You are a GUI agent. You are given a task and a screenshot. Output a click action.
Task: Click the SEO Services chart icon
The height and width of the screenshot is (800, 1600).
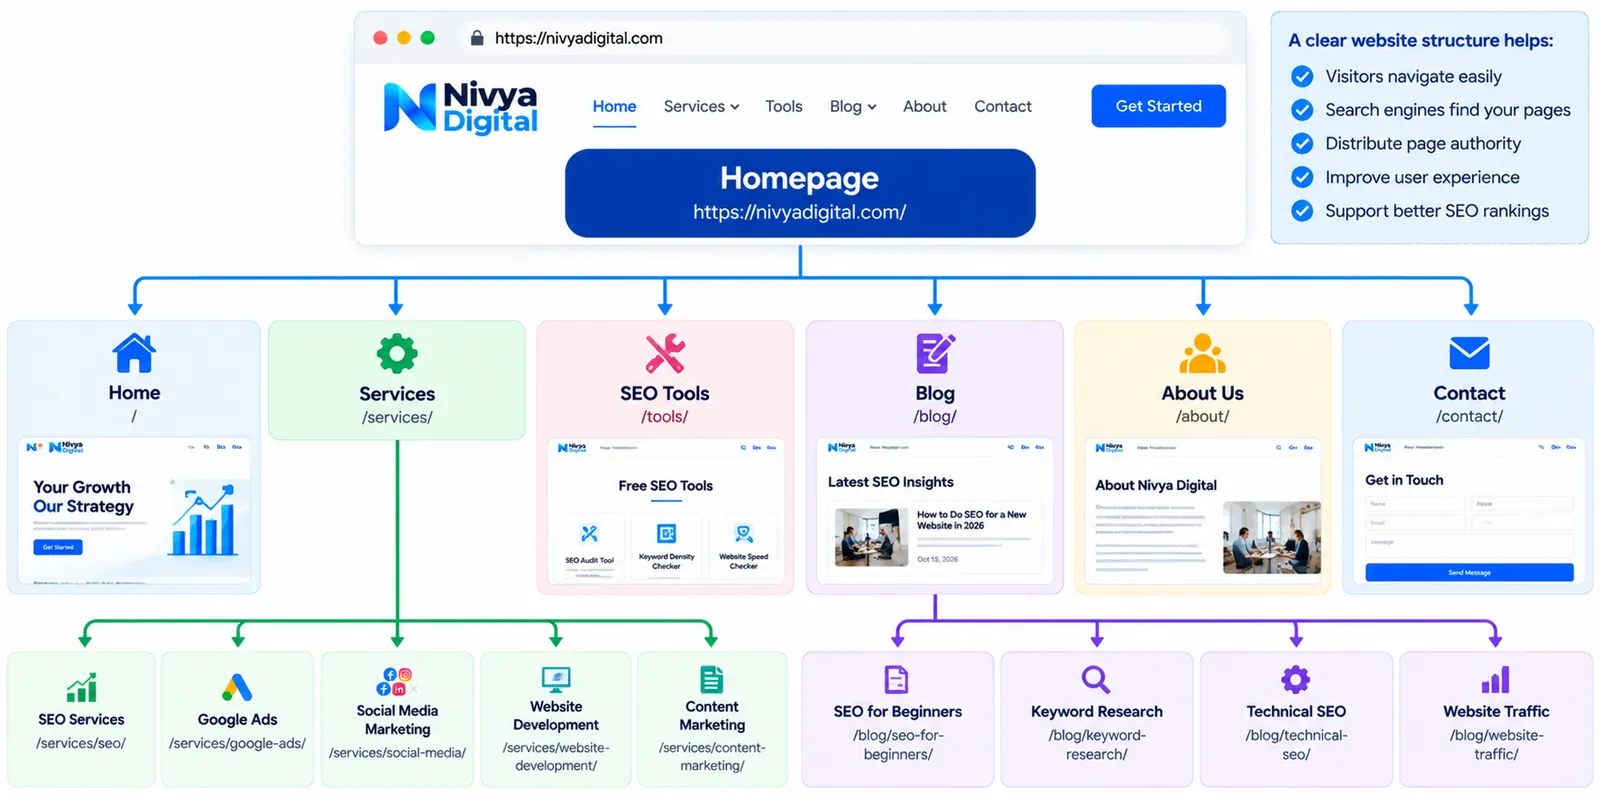click(x=82, y=687)
